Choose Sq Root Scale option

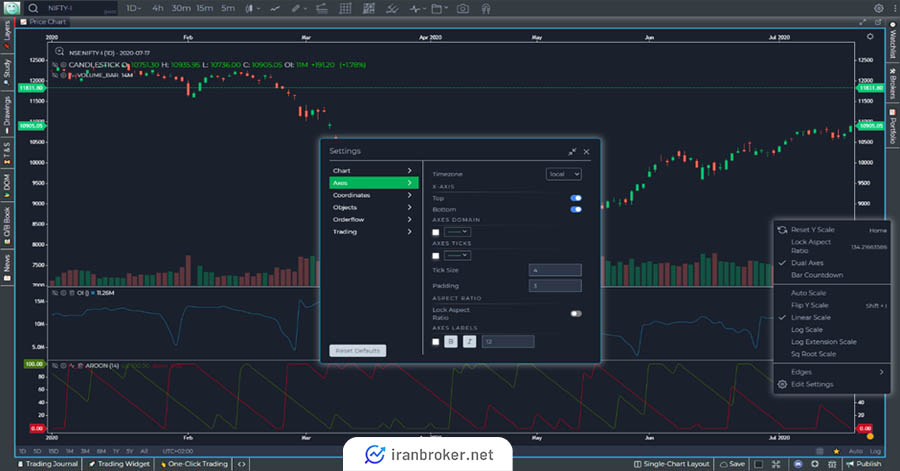point(813,354)
